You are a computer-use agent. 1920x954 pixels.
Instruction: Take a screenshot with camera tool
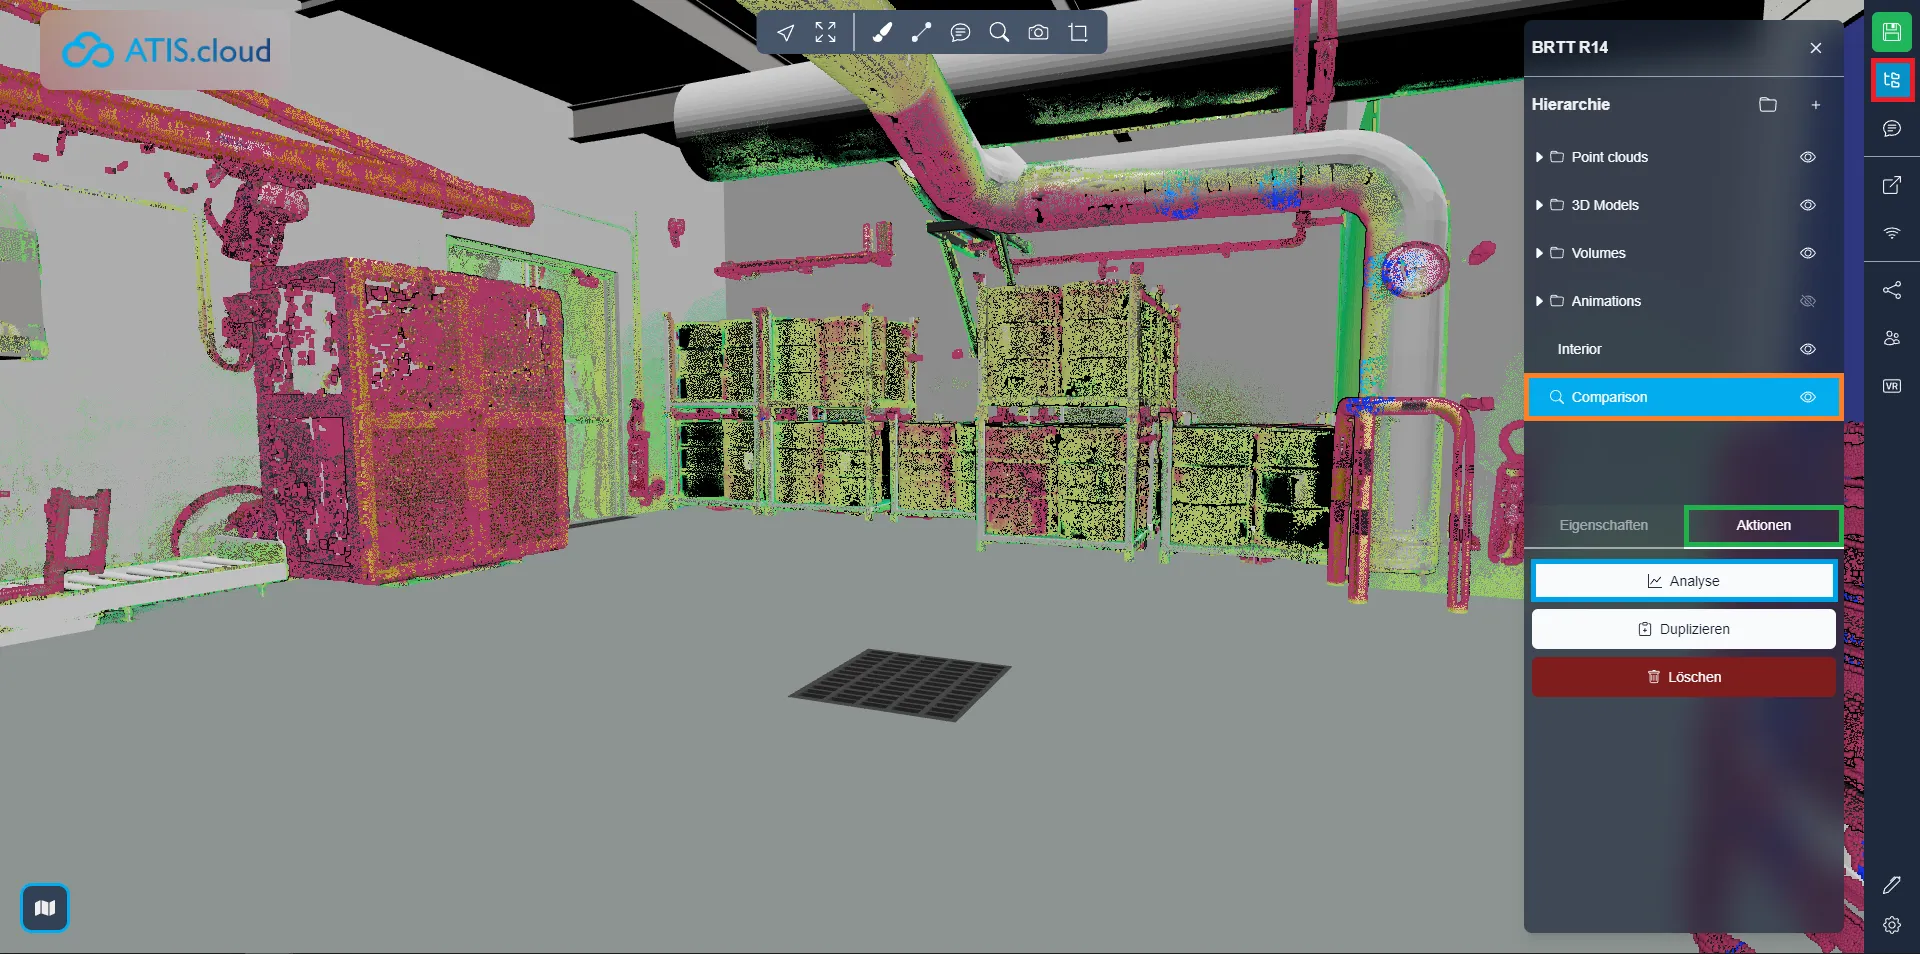click(1039, 33)
